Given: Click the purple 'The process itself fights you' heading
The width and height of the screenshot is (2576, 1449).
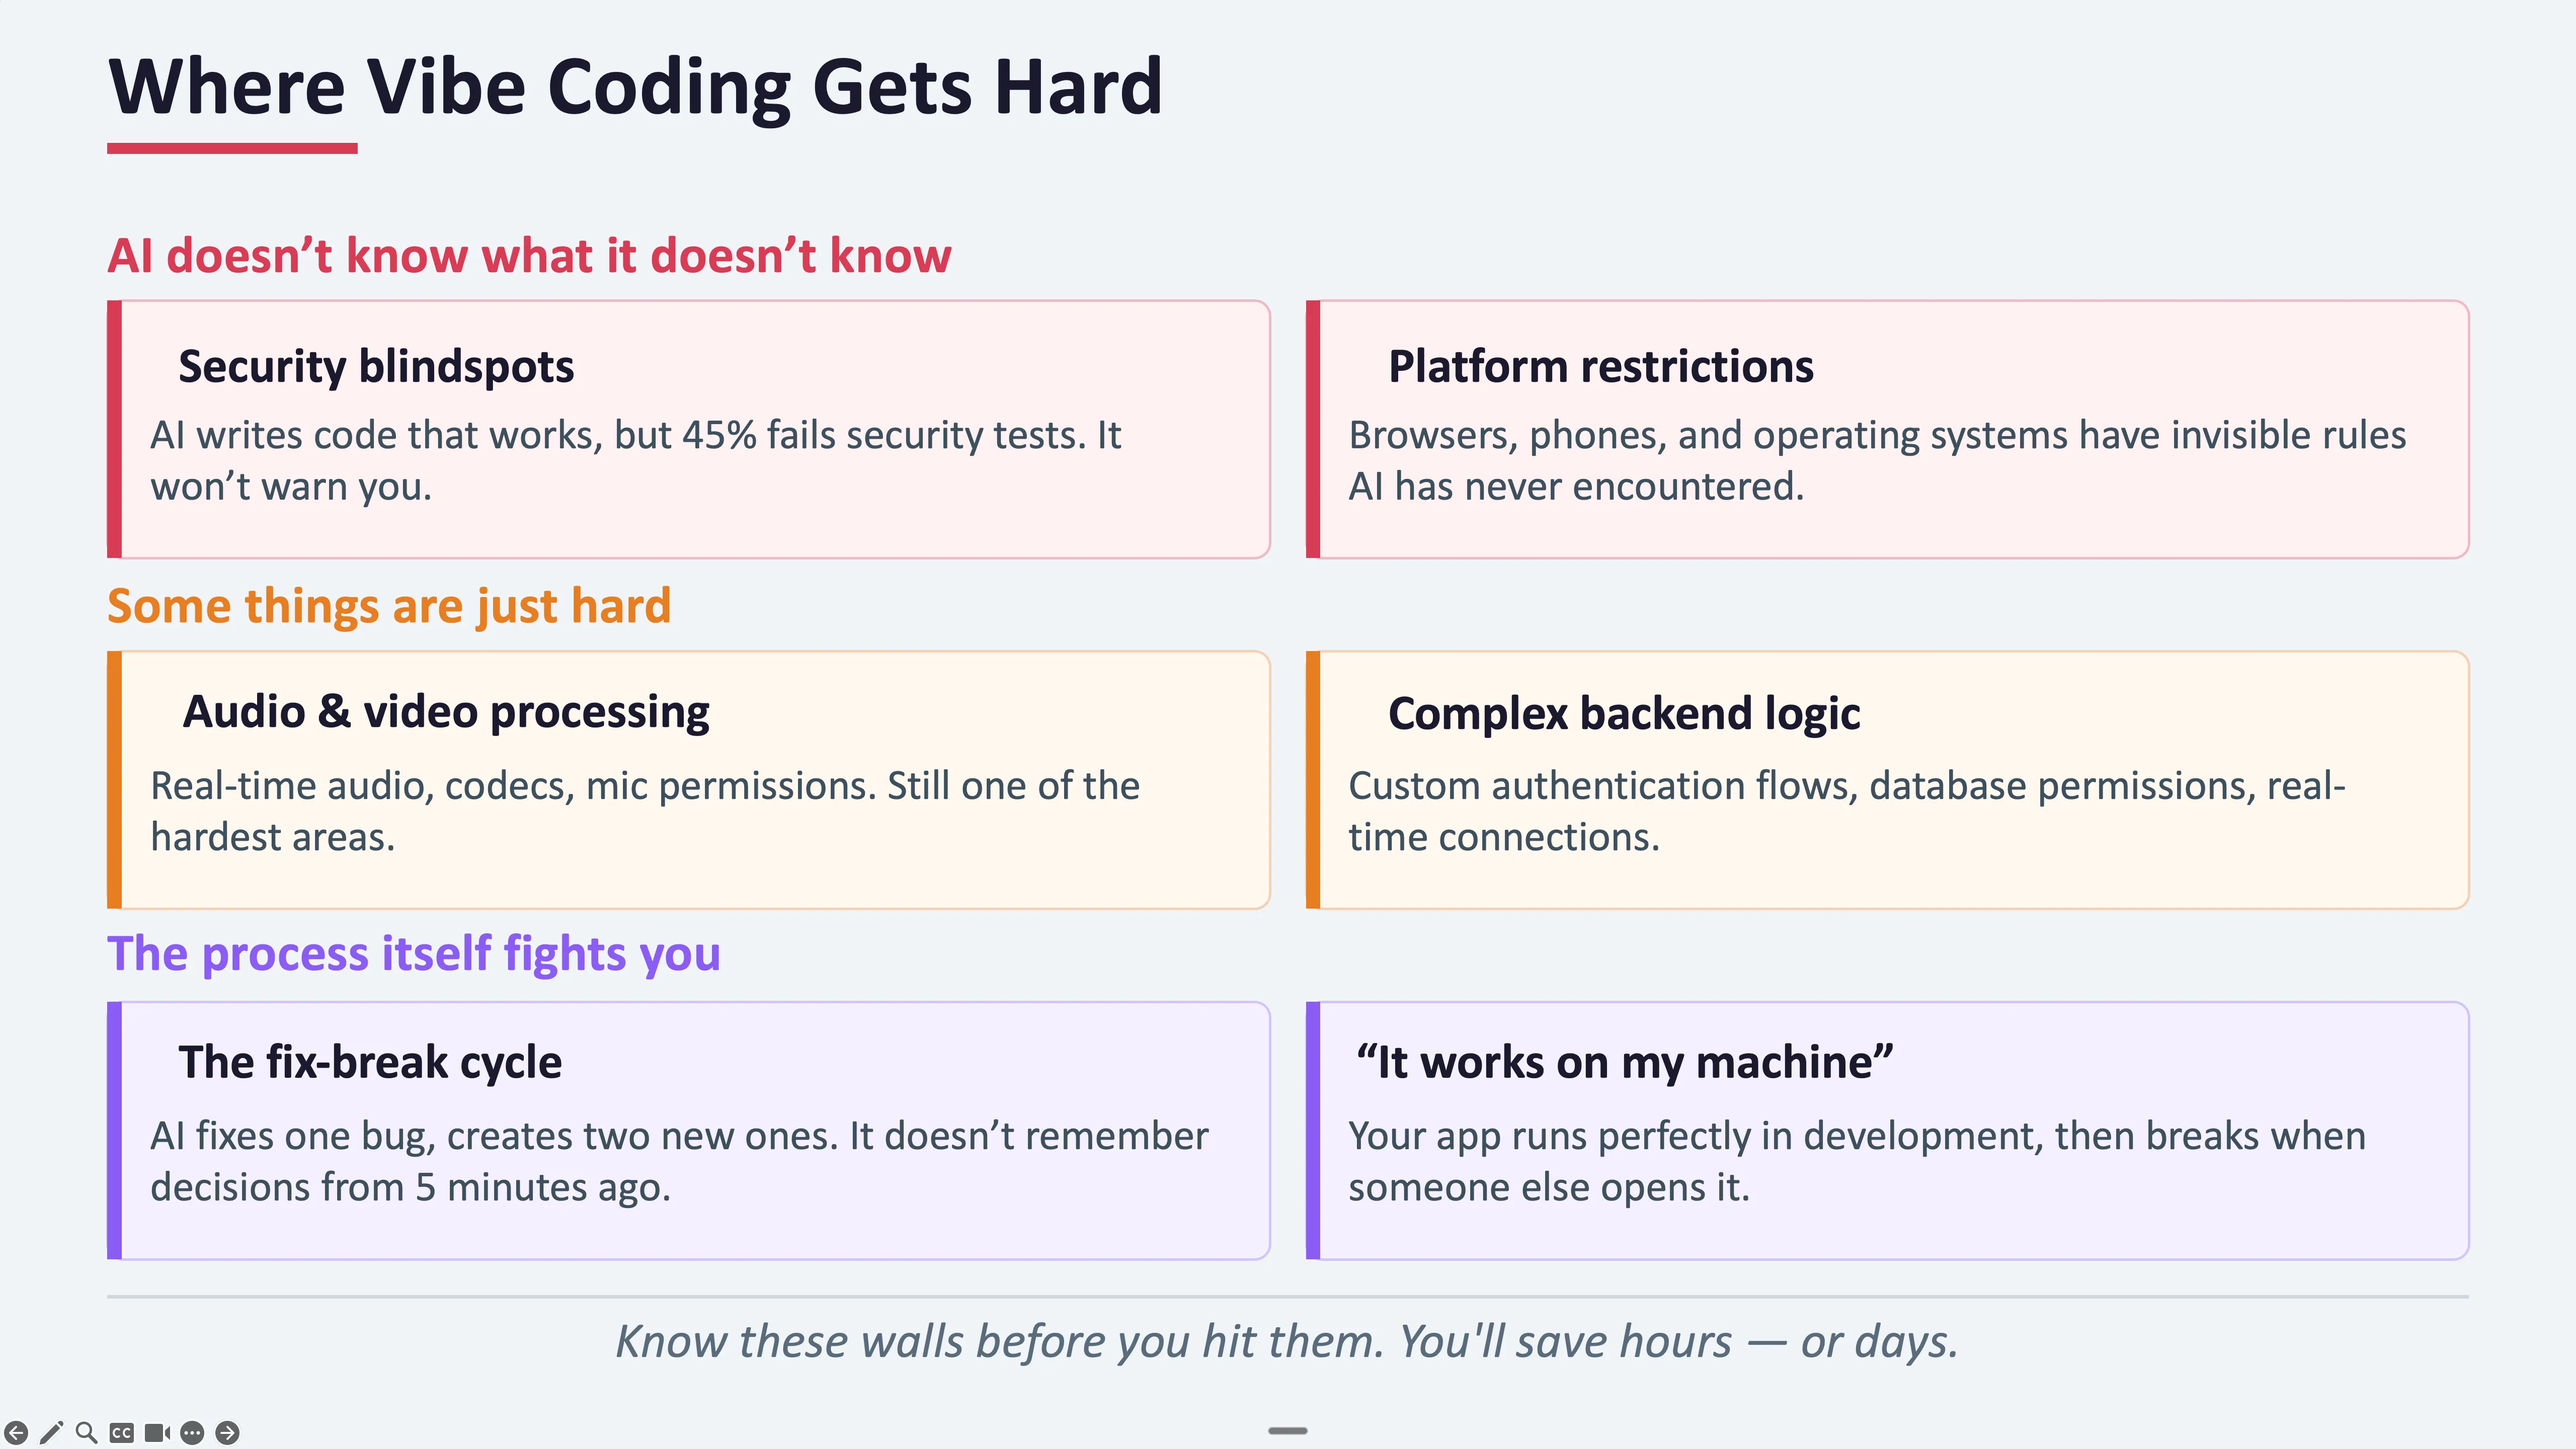Looking at the screenshot, I should pyautogui.click(x=413, y=954).
